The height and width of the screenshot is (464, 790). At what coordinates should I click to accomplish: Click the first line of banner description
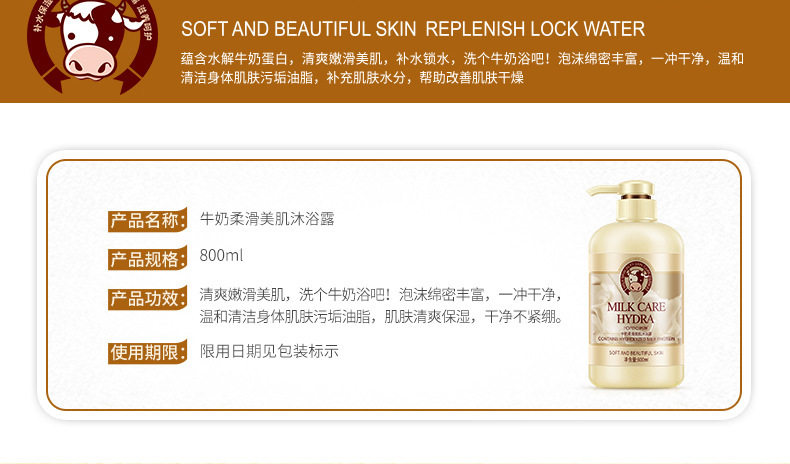463,58
